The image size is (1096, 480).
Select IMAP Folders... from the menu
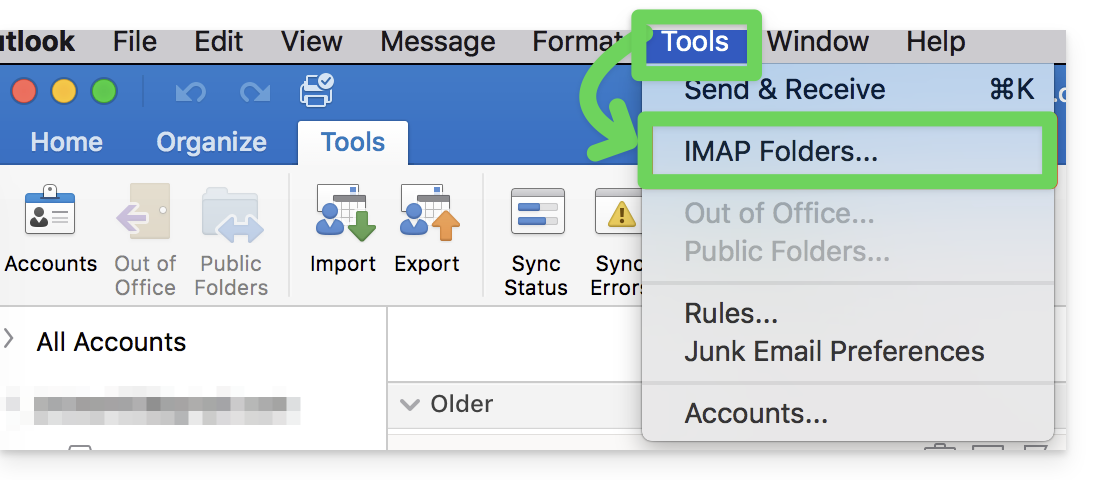point(780,152)
